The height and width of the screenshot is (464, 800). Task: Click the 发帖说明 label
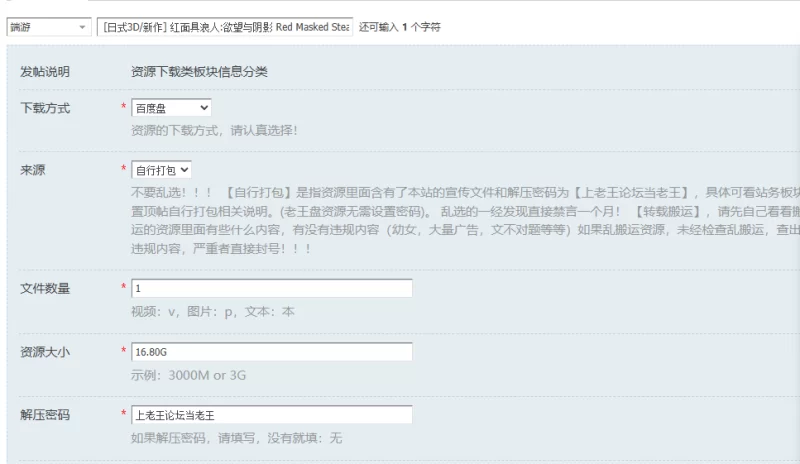coord(45,72)
